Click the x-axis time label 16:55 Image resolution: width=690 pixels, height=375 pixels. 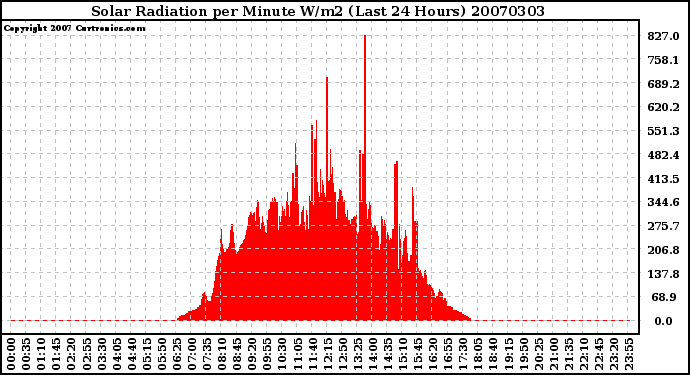[448, 354]
